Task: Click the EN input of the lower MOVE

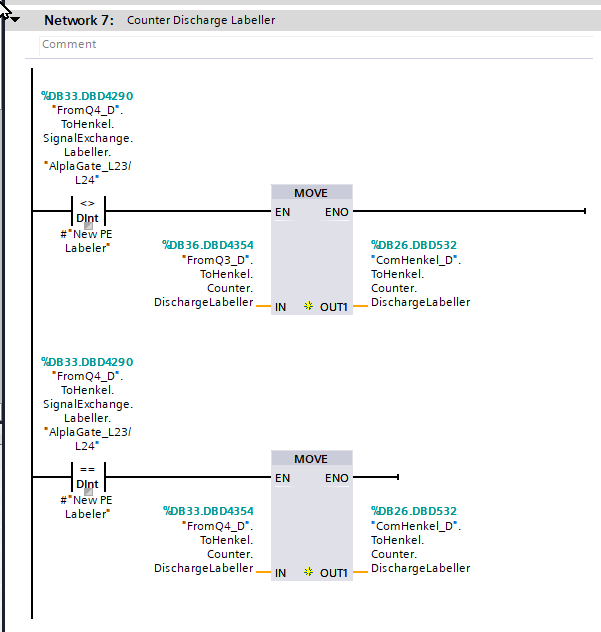Action: (x=283, y=478)
